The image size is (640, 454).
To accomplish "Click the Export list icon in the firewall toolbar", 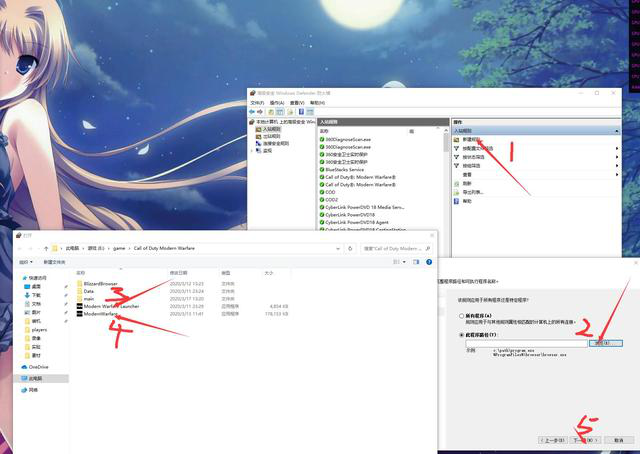I will (x=290, y=111).
